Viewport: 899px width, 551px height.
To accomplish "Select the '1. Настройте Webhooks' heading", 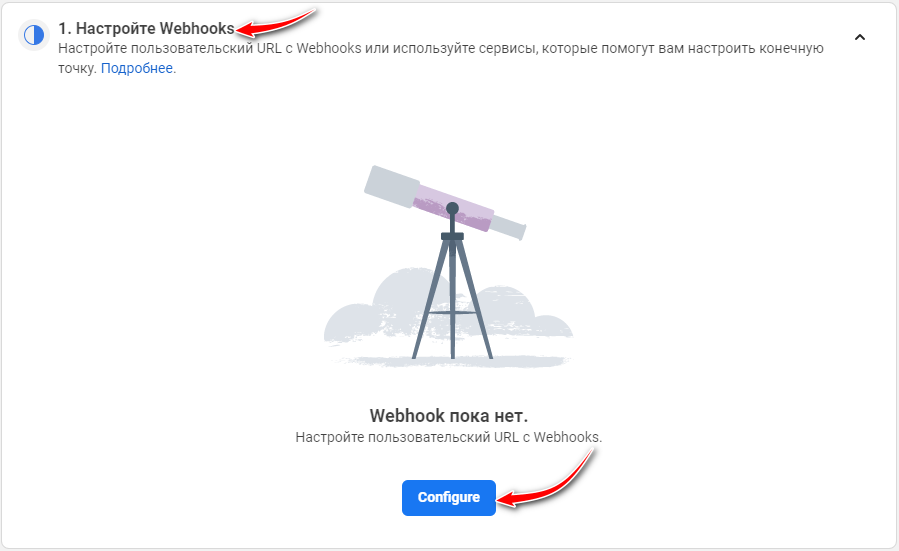I will pyautogui.click(x=146, y=29).
